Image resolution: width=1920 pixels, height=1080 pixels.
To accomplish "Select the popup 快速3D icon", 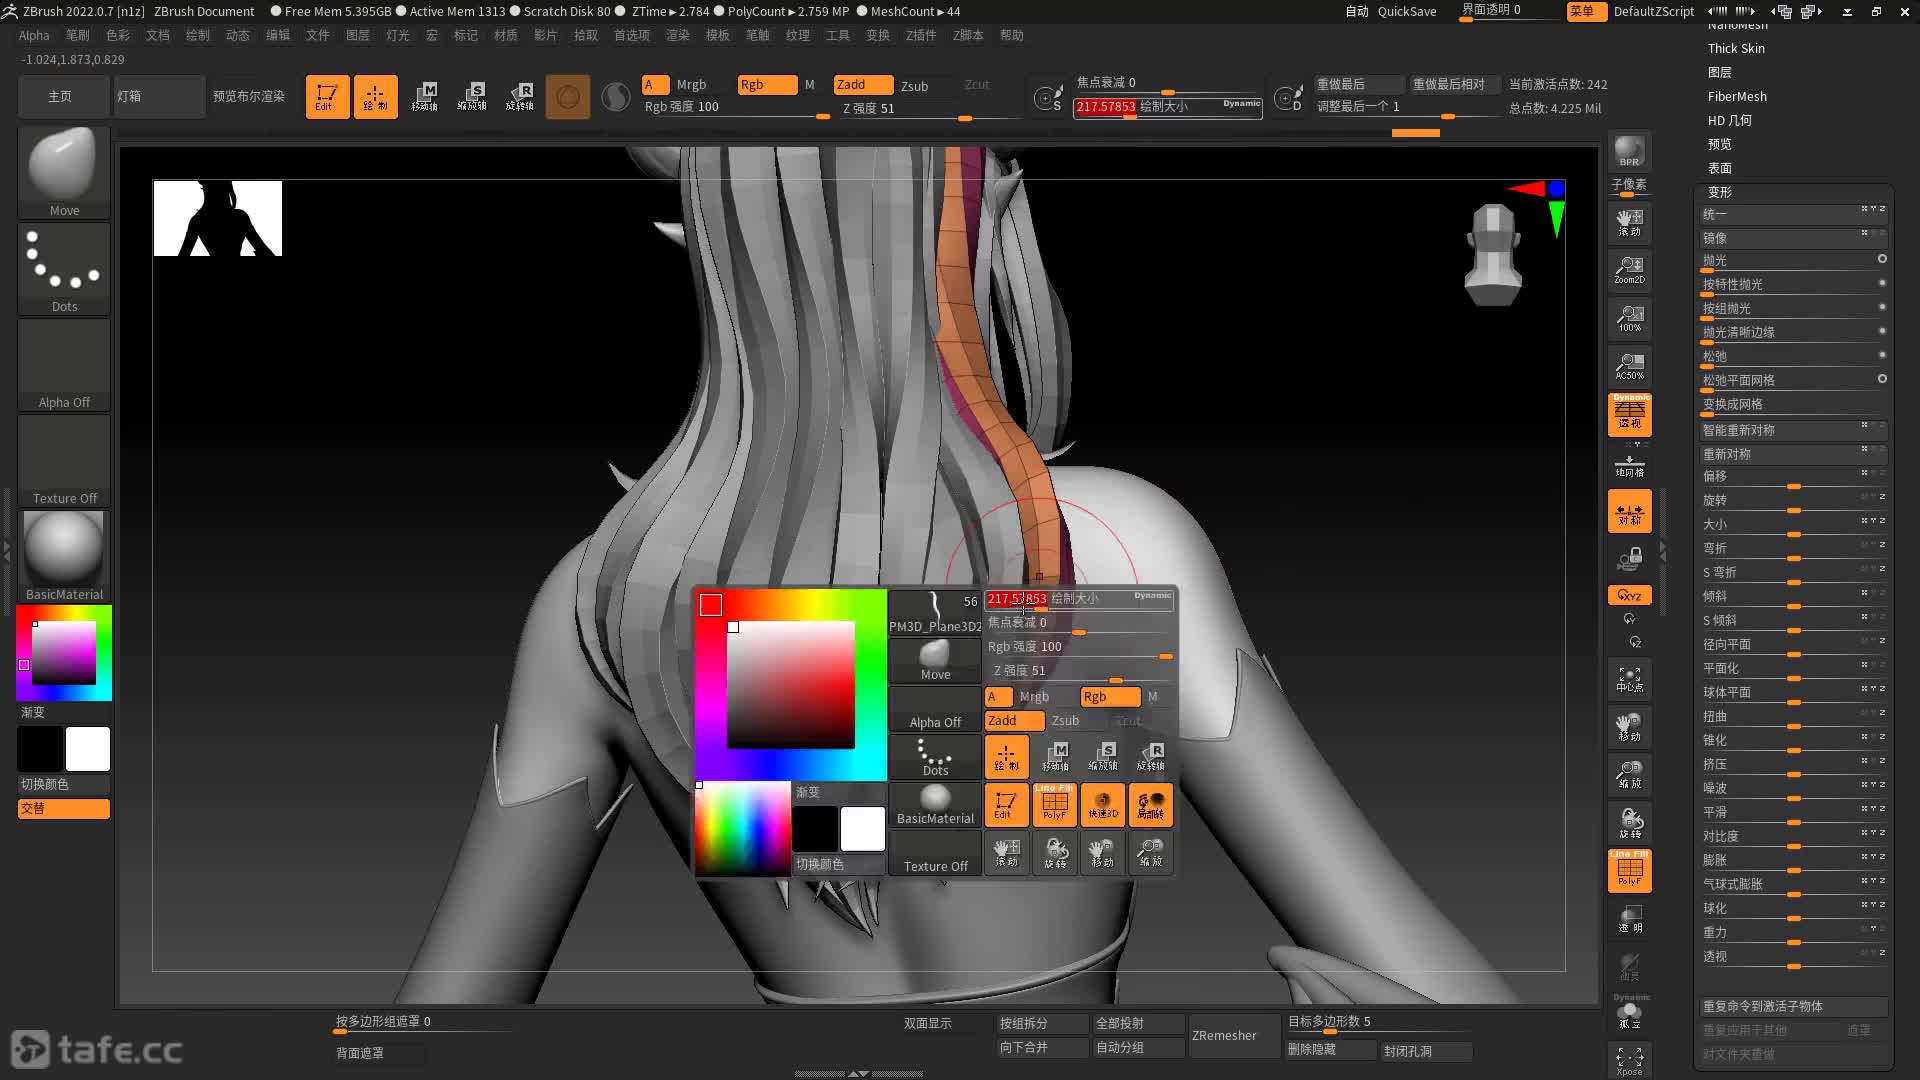I will pyautogui.click(x=1103, y=805).
